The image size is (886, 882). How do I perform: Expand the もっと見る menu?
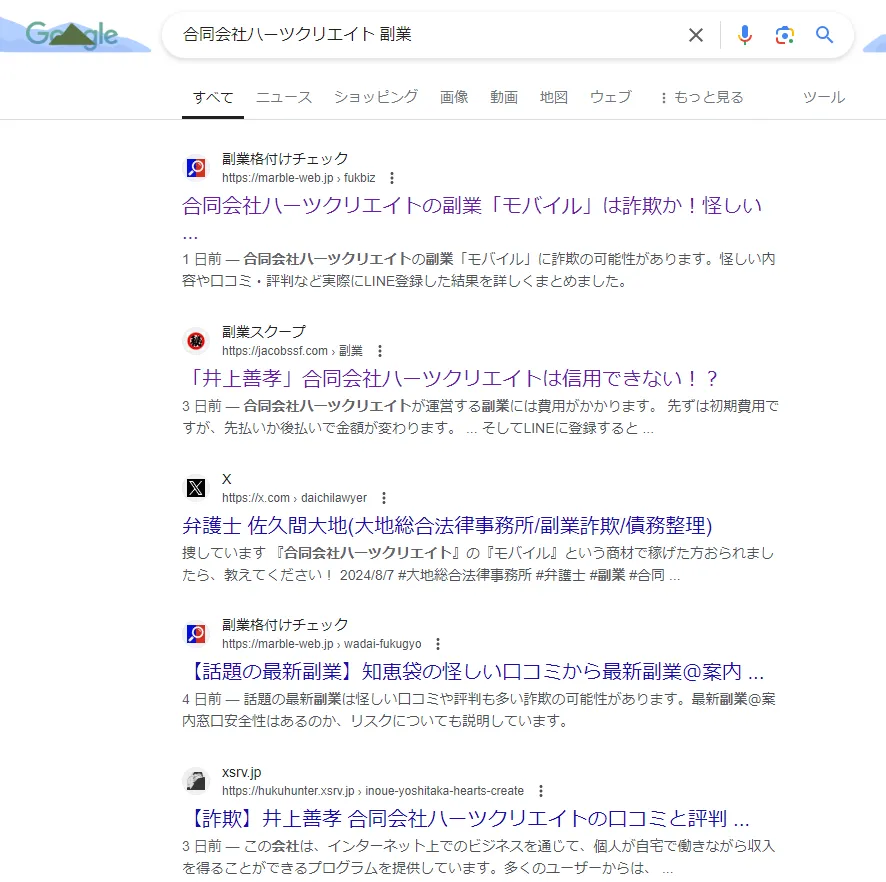pos(700,97)
